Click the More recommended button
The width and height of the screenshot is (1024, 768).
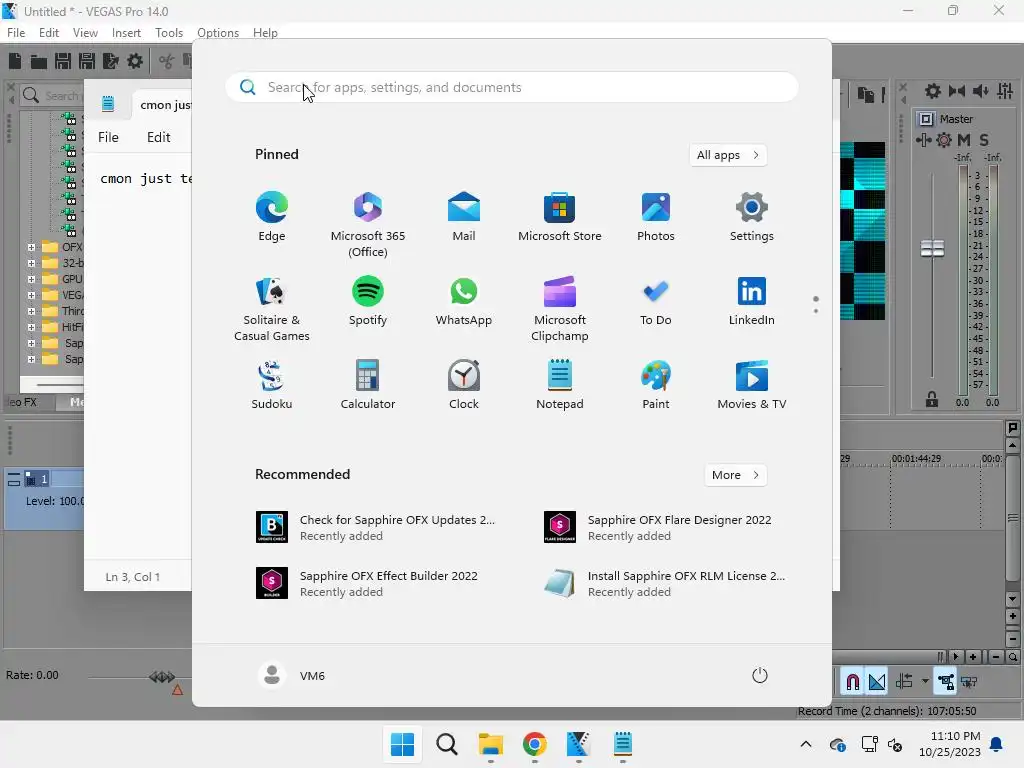point(735,475)
